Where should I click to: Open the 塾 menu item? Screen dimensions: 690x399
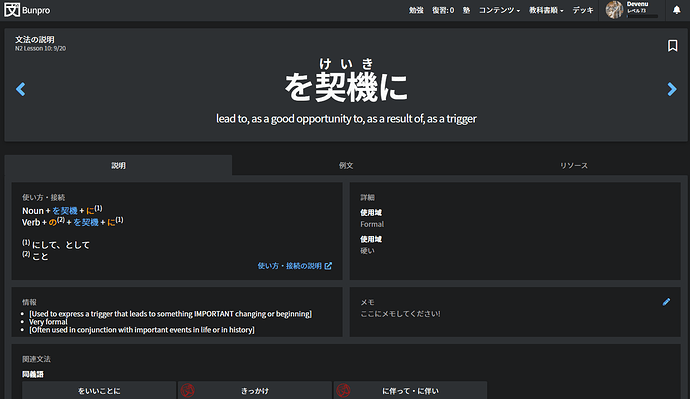click(x=466, y=10)
